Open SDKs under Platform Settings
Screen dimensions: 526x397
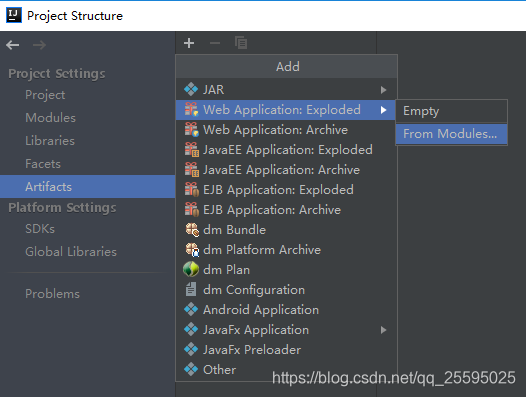coord(87,229)
